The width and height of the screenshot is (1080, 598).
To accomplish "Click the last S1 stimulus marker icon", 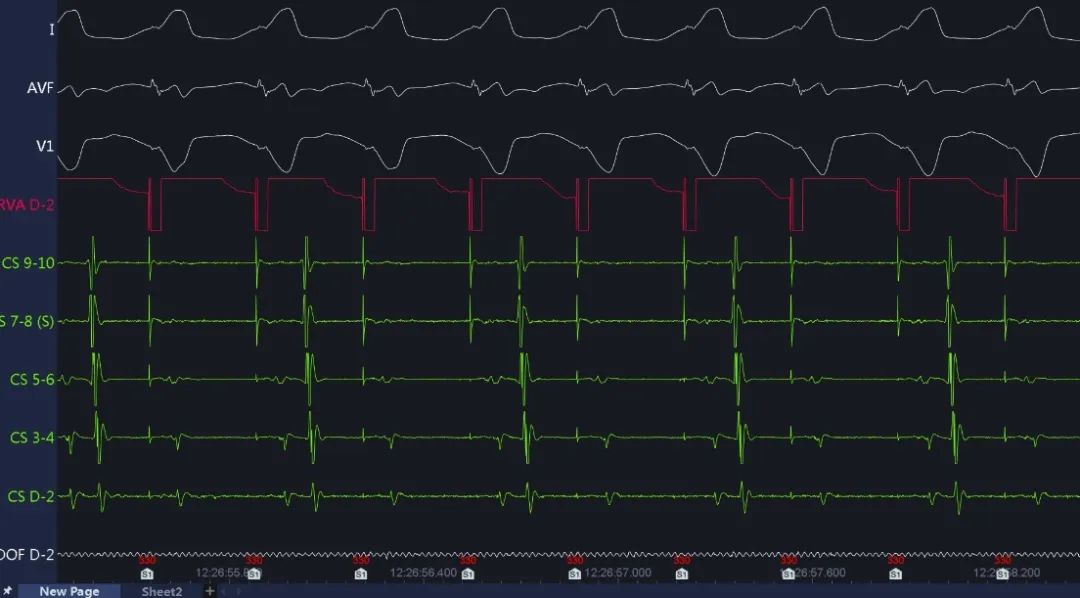I will point(1002,574).
